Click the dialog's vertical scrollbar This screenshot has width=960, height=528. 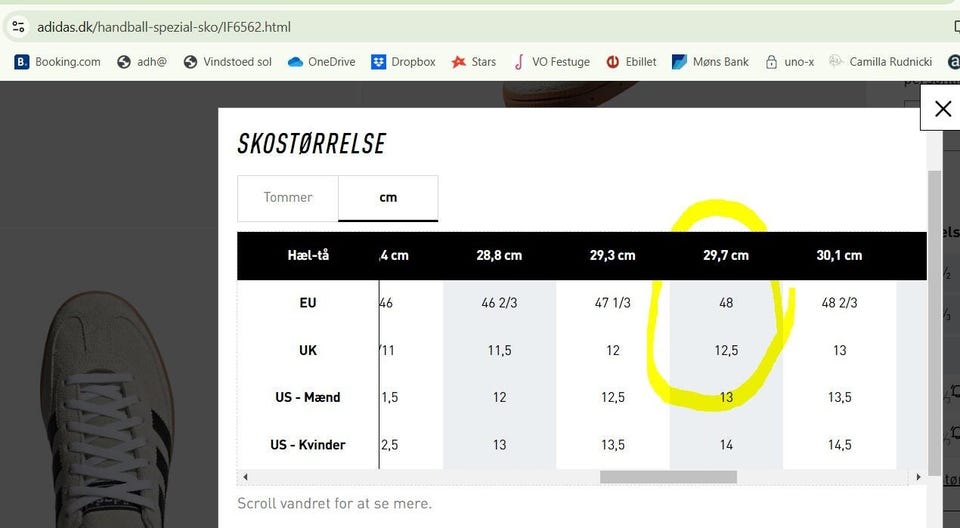(x=935, y=320)
